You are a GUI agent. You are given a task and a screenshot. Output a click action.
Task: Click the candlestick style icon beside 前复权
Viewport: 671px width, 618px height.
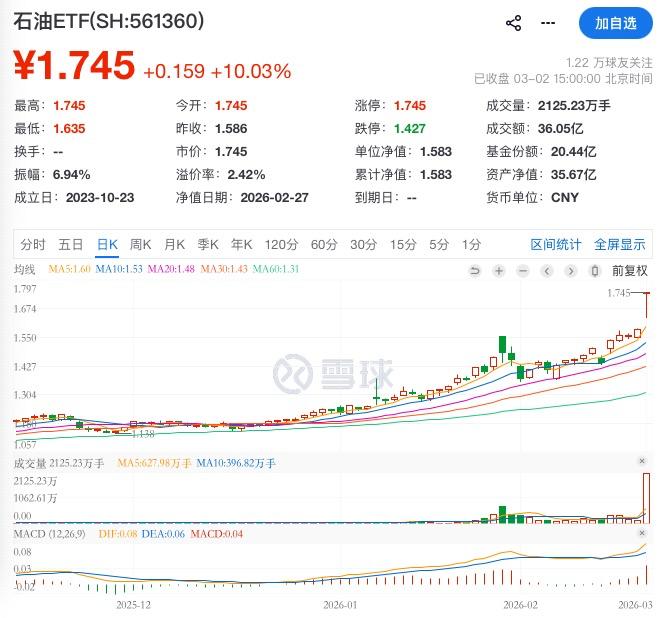[x=596, y=270]
